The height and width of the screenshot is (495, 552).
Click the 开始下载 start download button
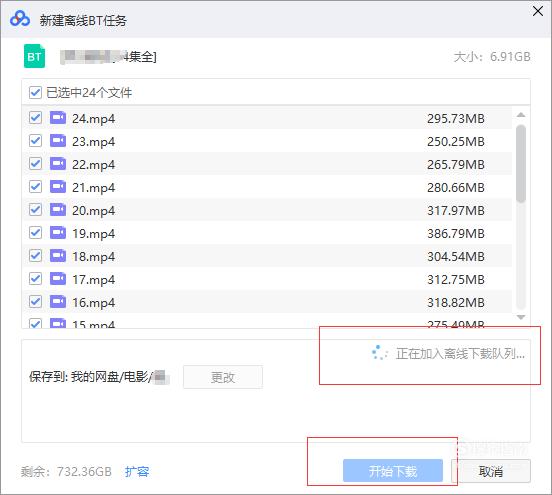tap(393, 471)
